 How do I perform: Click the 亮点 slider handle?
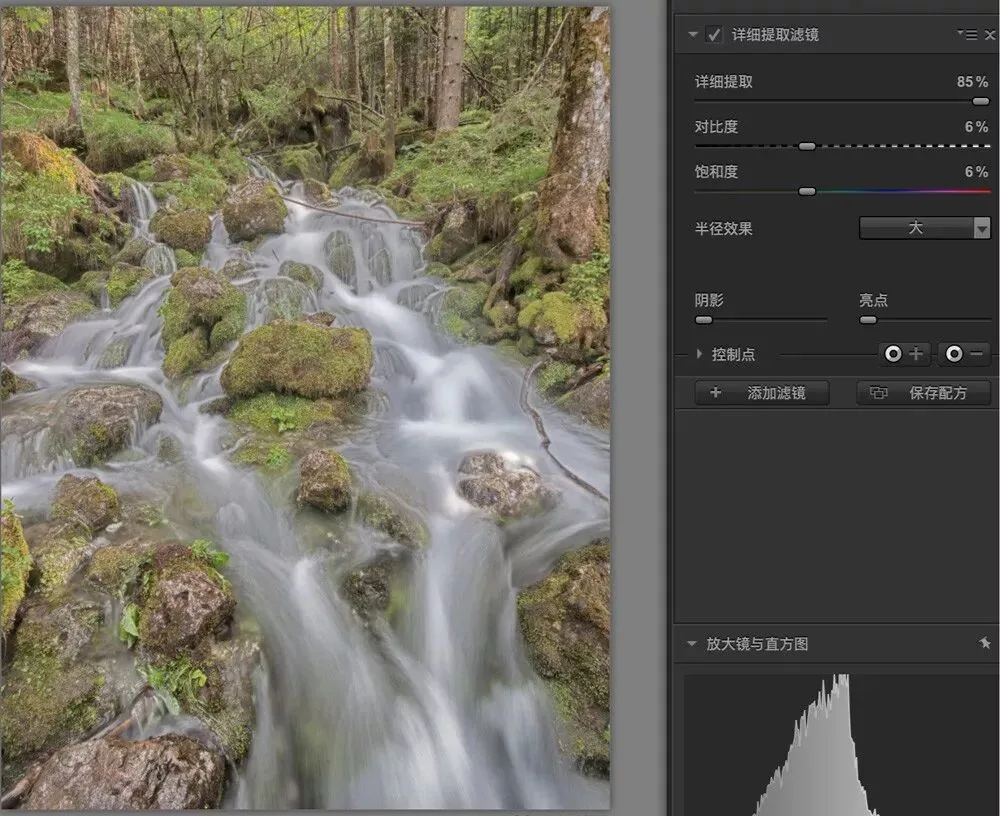click(x=868, y=320)
